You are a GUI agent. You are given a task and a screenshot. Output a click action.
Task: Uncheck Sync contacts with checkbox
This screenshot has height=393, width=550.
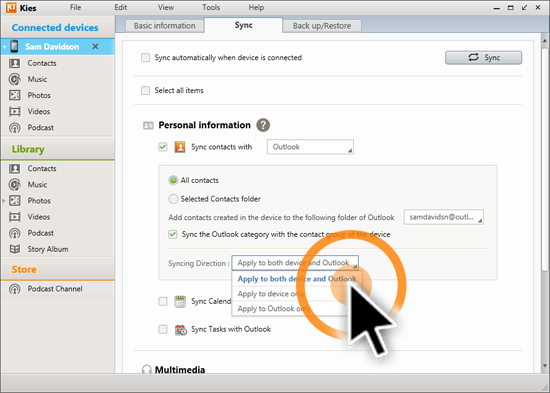tap(163, 147)
